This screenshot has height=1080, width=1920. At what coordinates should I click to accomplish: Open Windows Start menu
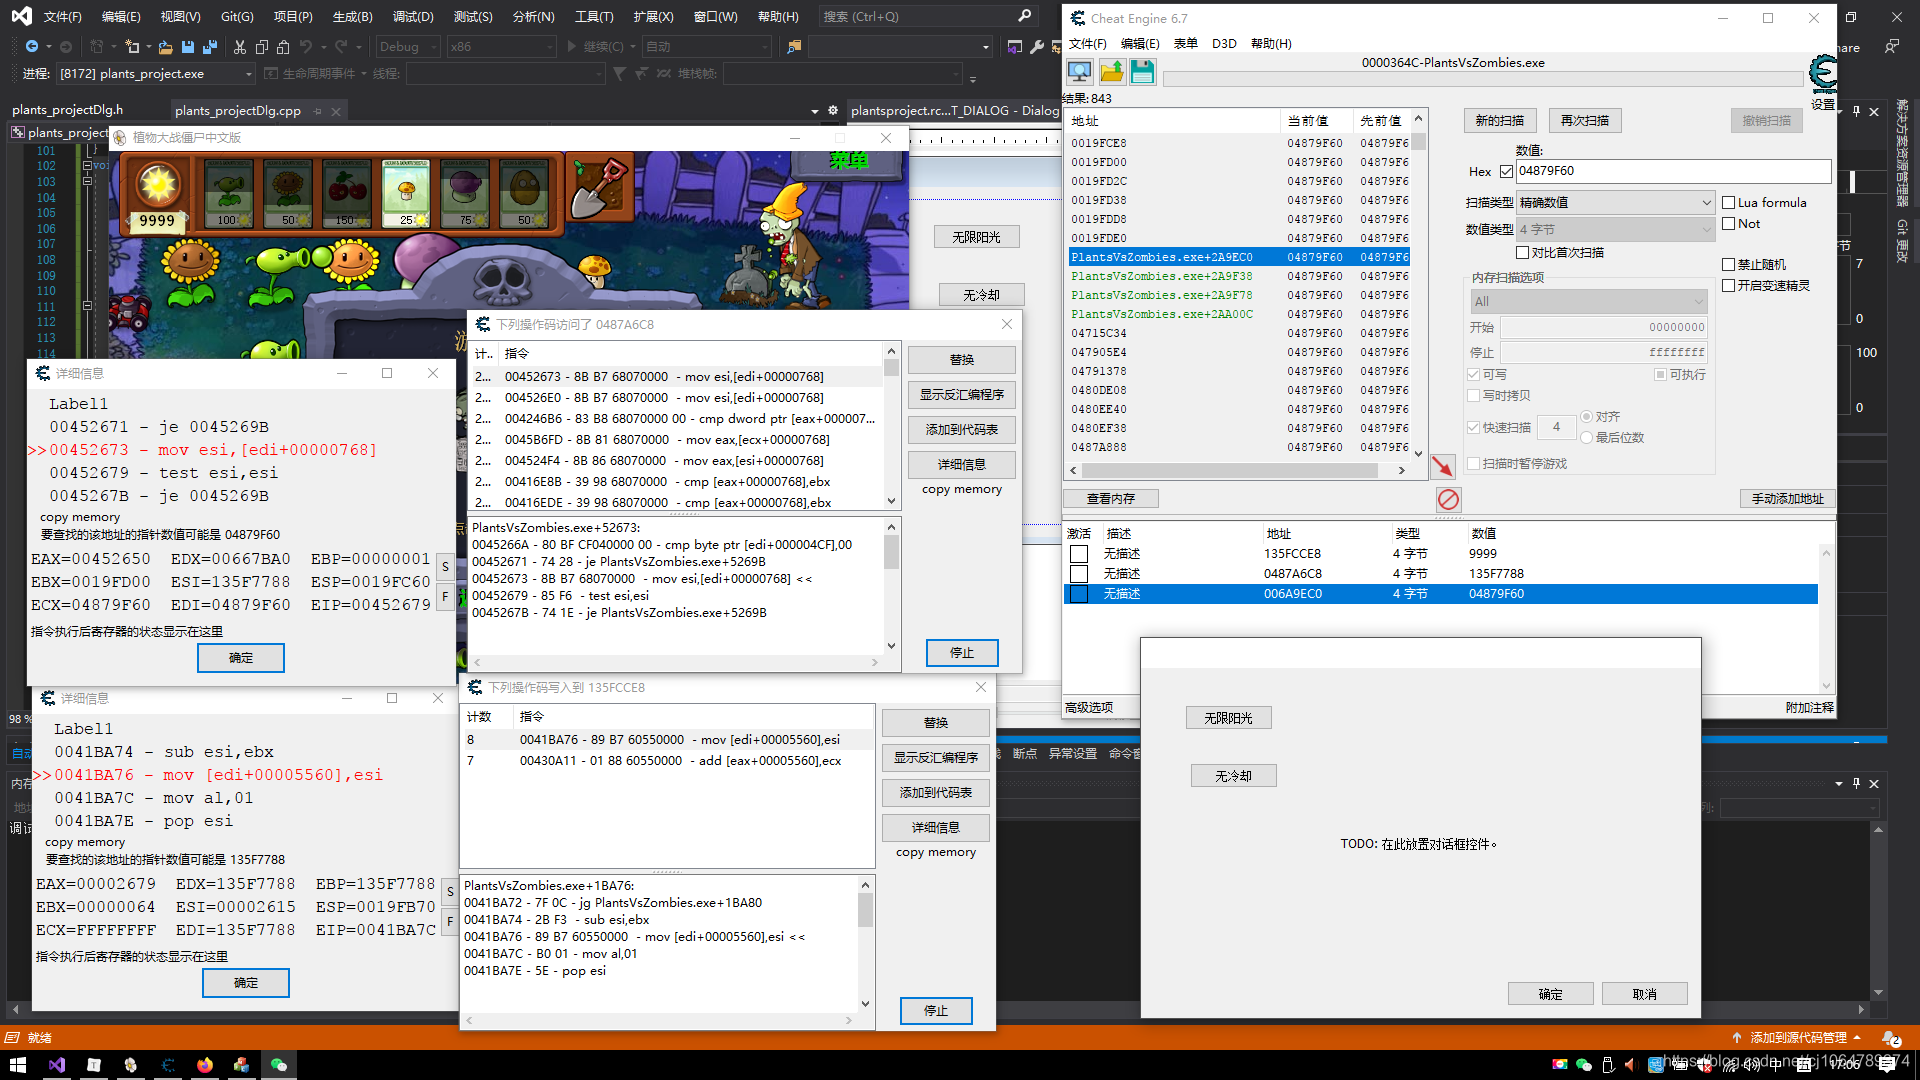pos(17,1065)
